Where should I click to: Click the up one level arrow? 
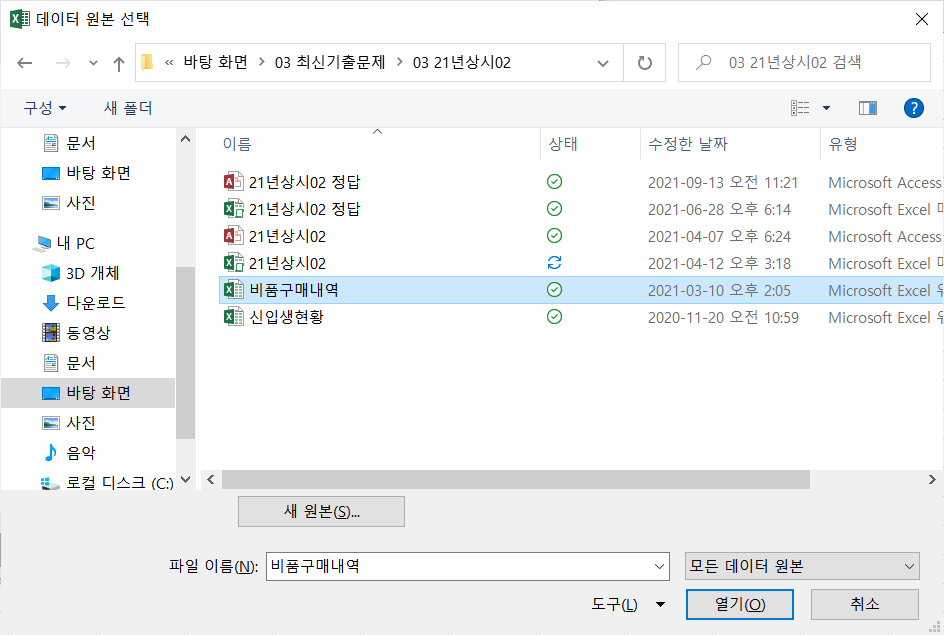[119, 63]
